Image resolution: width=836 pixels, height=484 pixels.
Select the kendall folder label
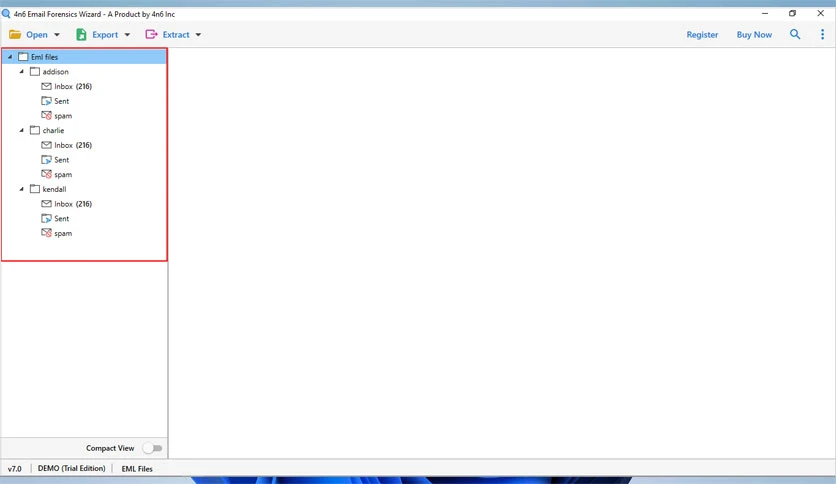54,189
